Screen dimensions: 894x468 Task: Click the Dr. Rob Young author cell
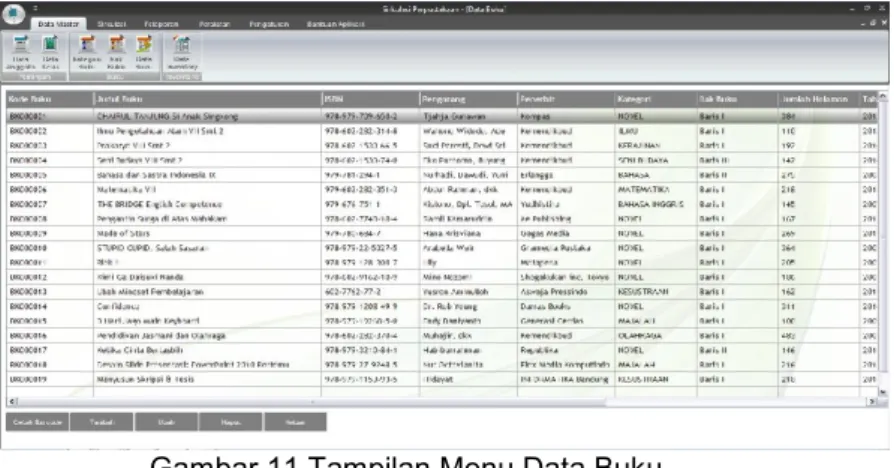click(469, 306)
